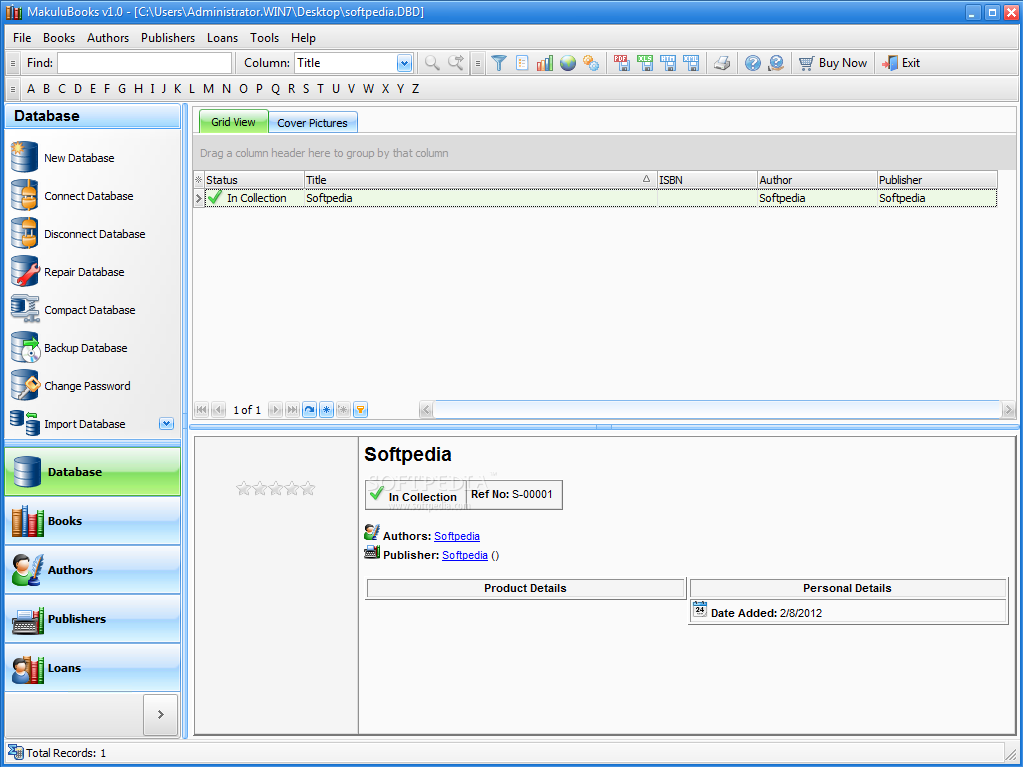Open the Column dropdown showing Title

tap(405, 63)
